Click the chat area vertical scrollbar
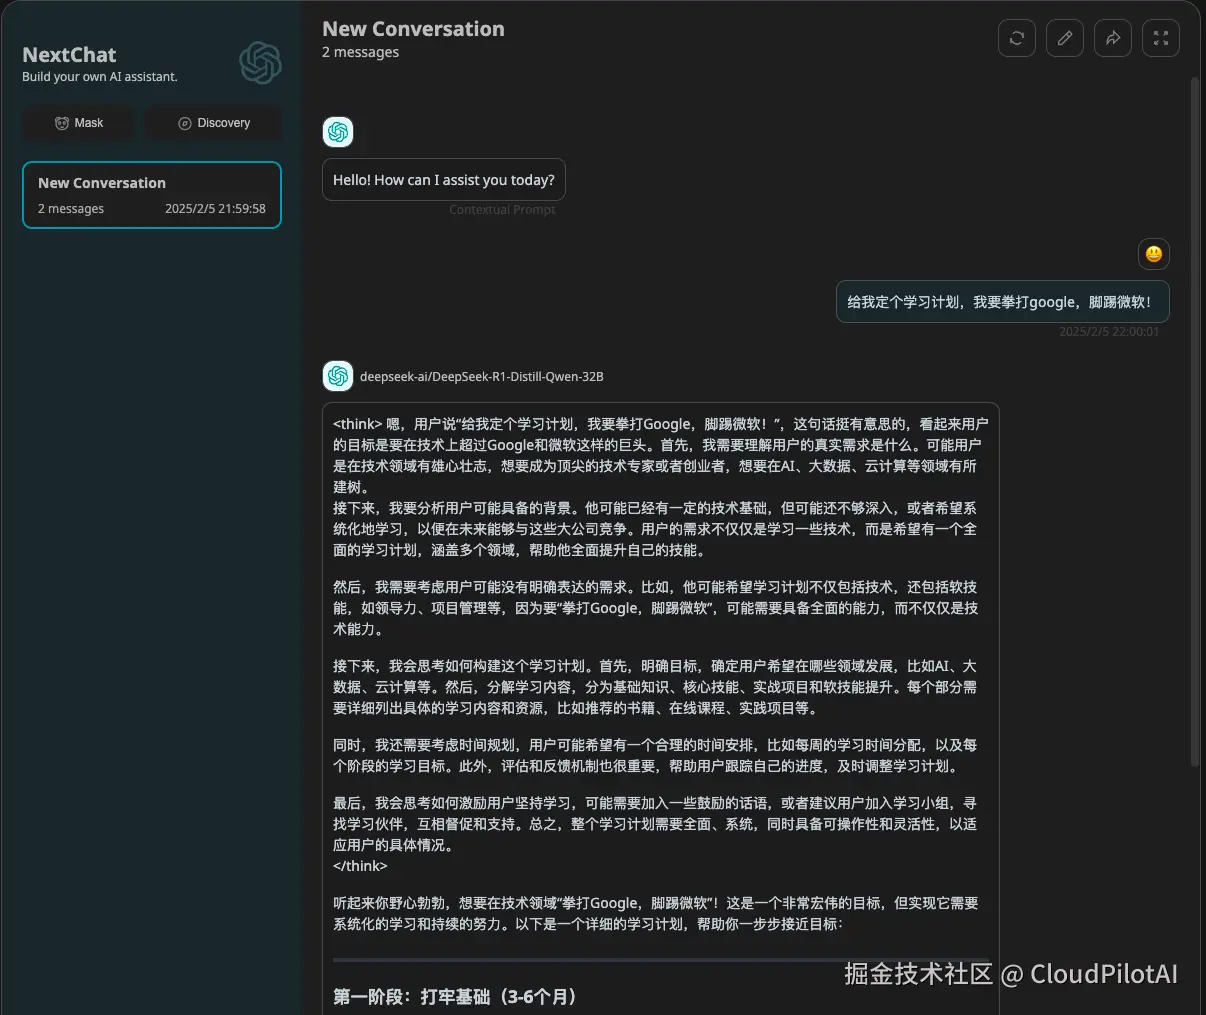Image resolution: width=1206 pixels, height=1015 pixels. pos(1194,420)
